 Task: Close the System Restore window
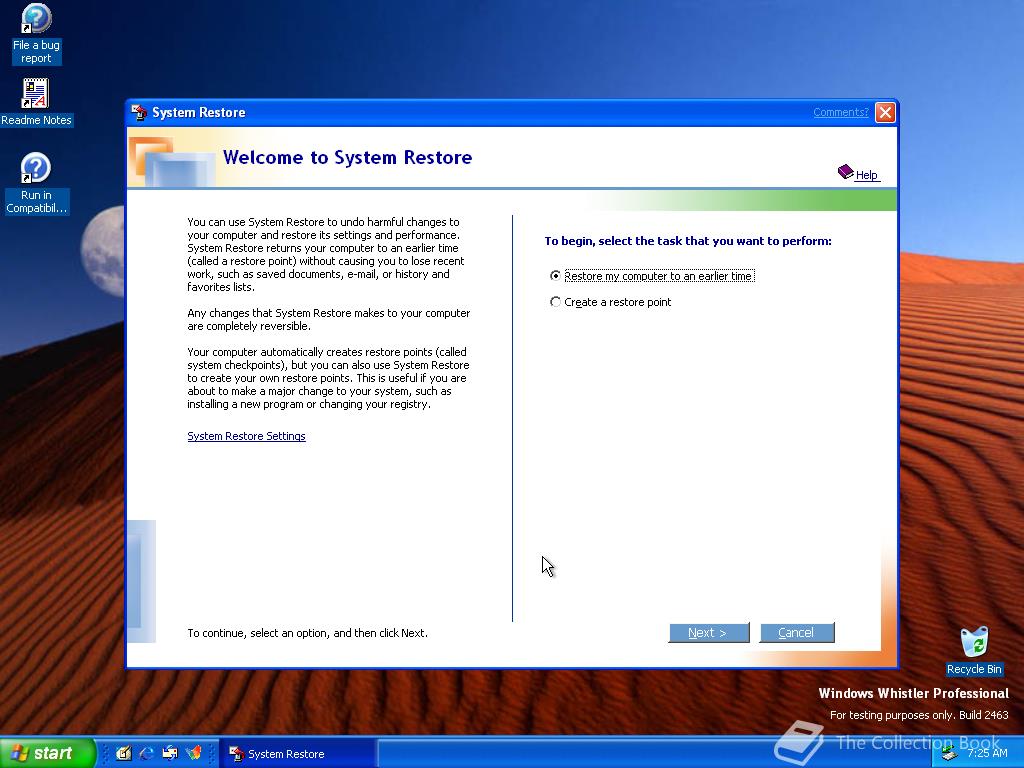pos(885,112)
